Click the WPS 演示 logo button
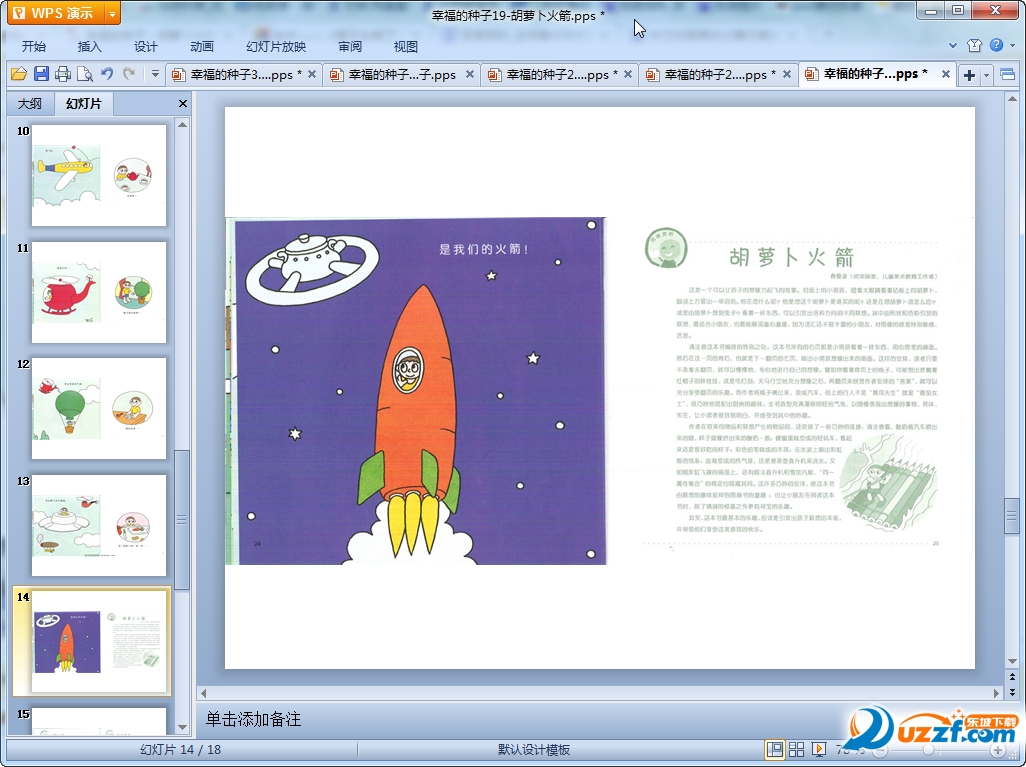Screen dimensions: 1026x767 (56, 13)
